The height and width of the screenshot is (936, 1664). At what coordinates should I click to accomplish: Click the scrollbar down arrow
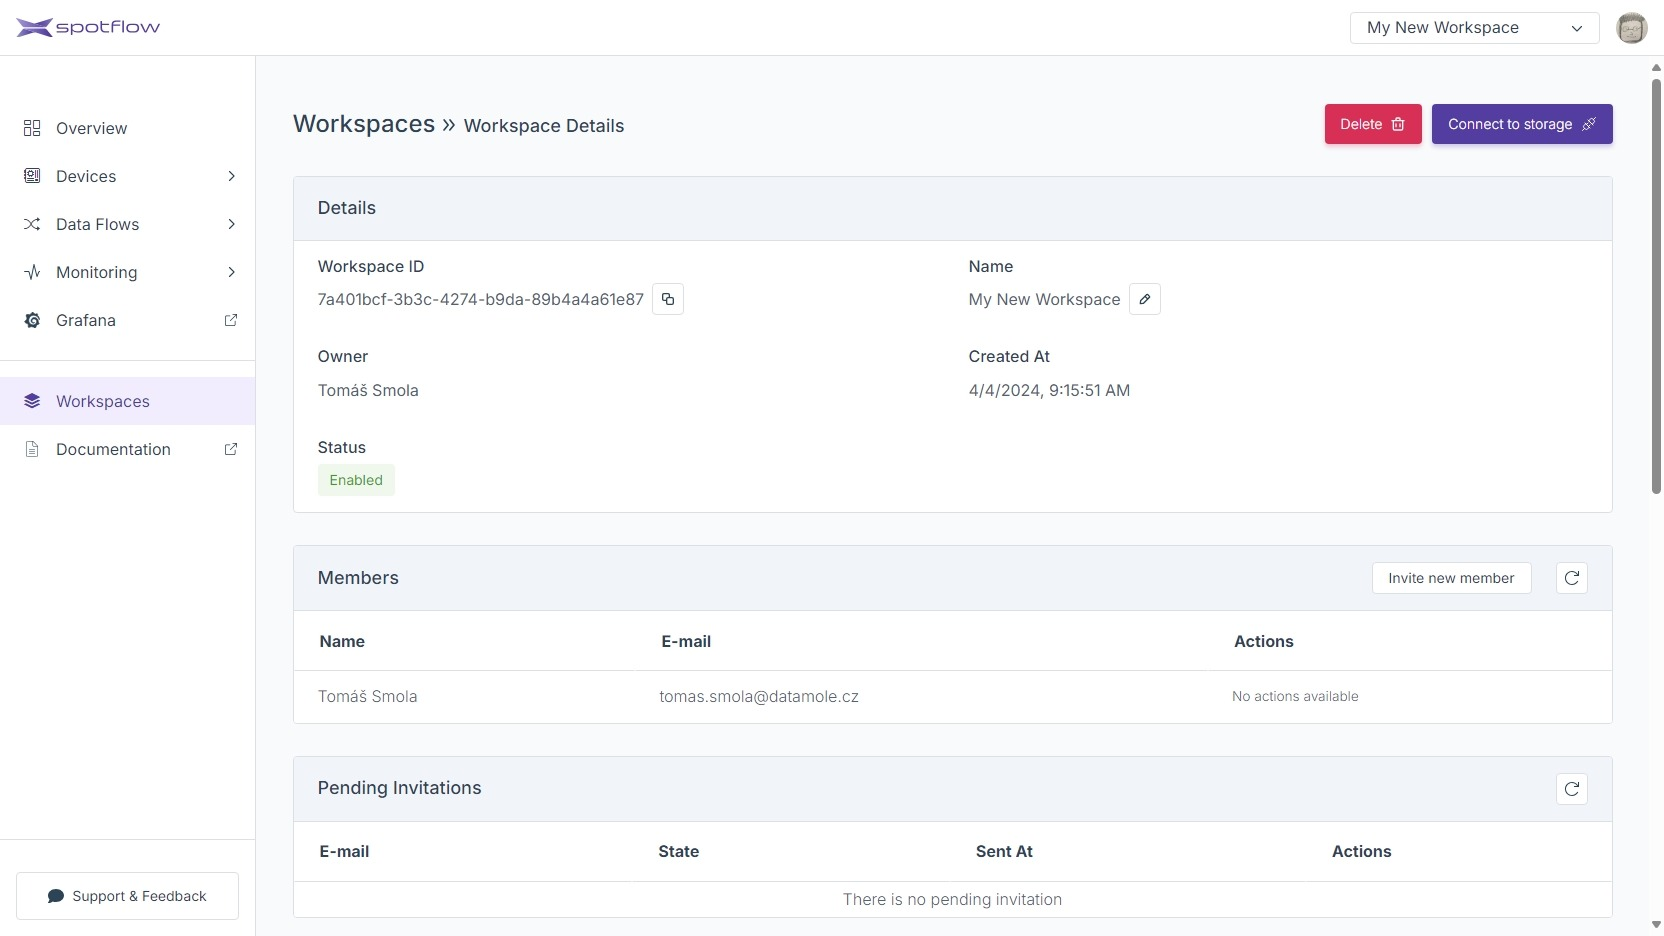1656,925
